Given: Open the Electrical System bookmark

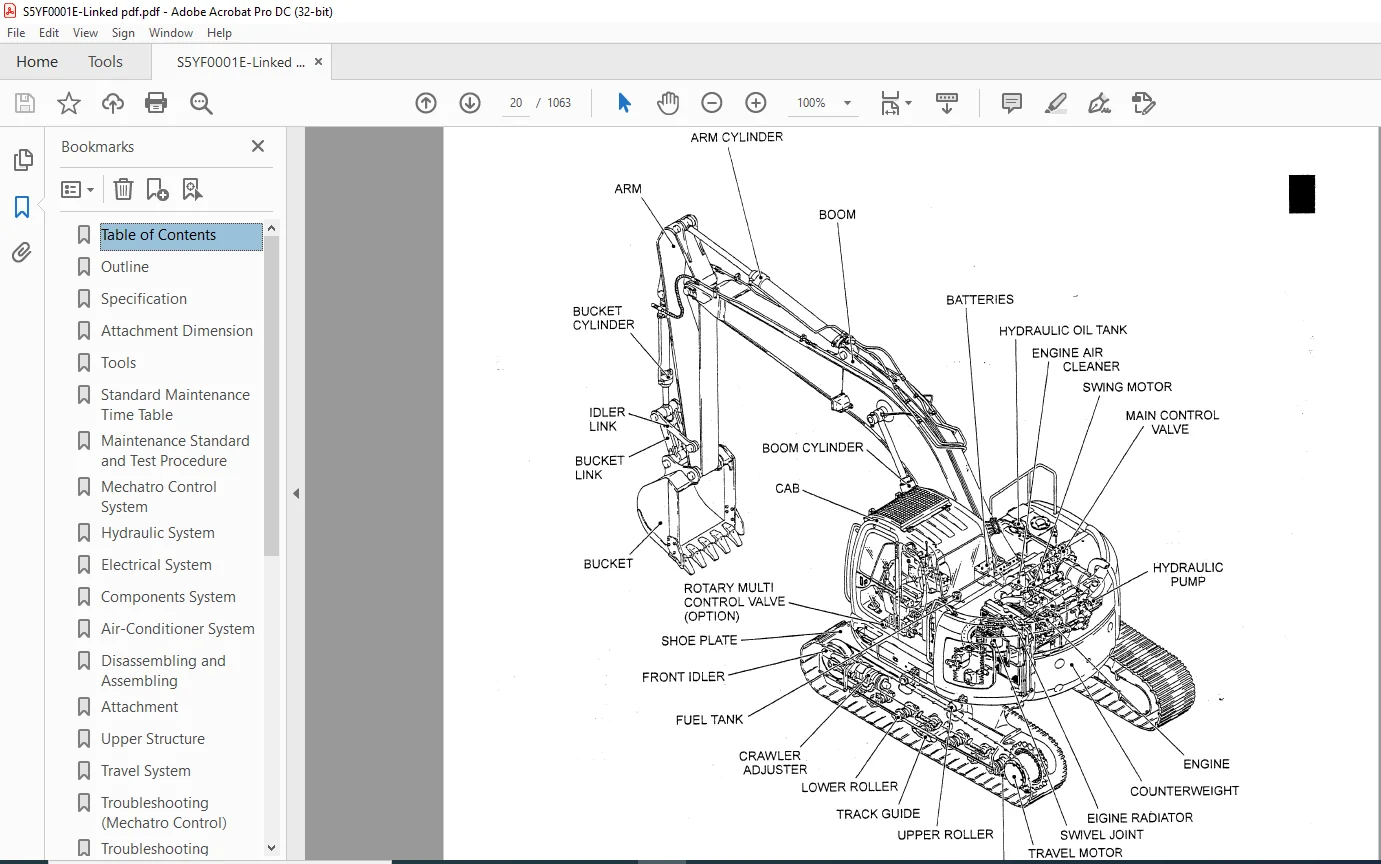Looking at the screenshot, I should tap(156, 565).
